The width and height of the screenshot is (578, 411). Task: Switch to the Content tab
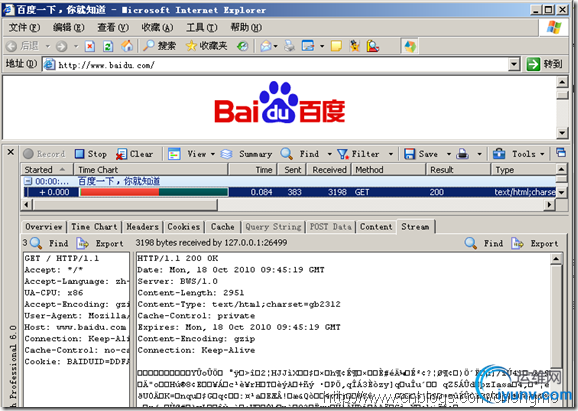pos(376,227)
